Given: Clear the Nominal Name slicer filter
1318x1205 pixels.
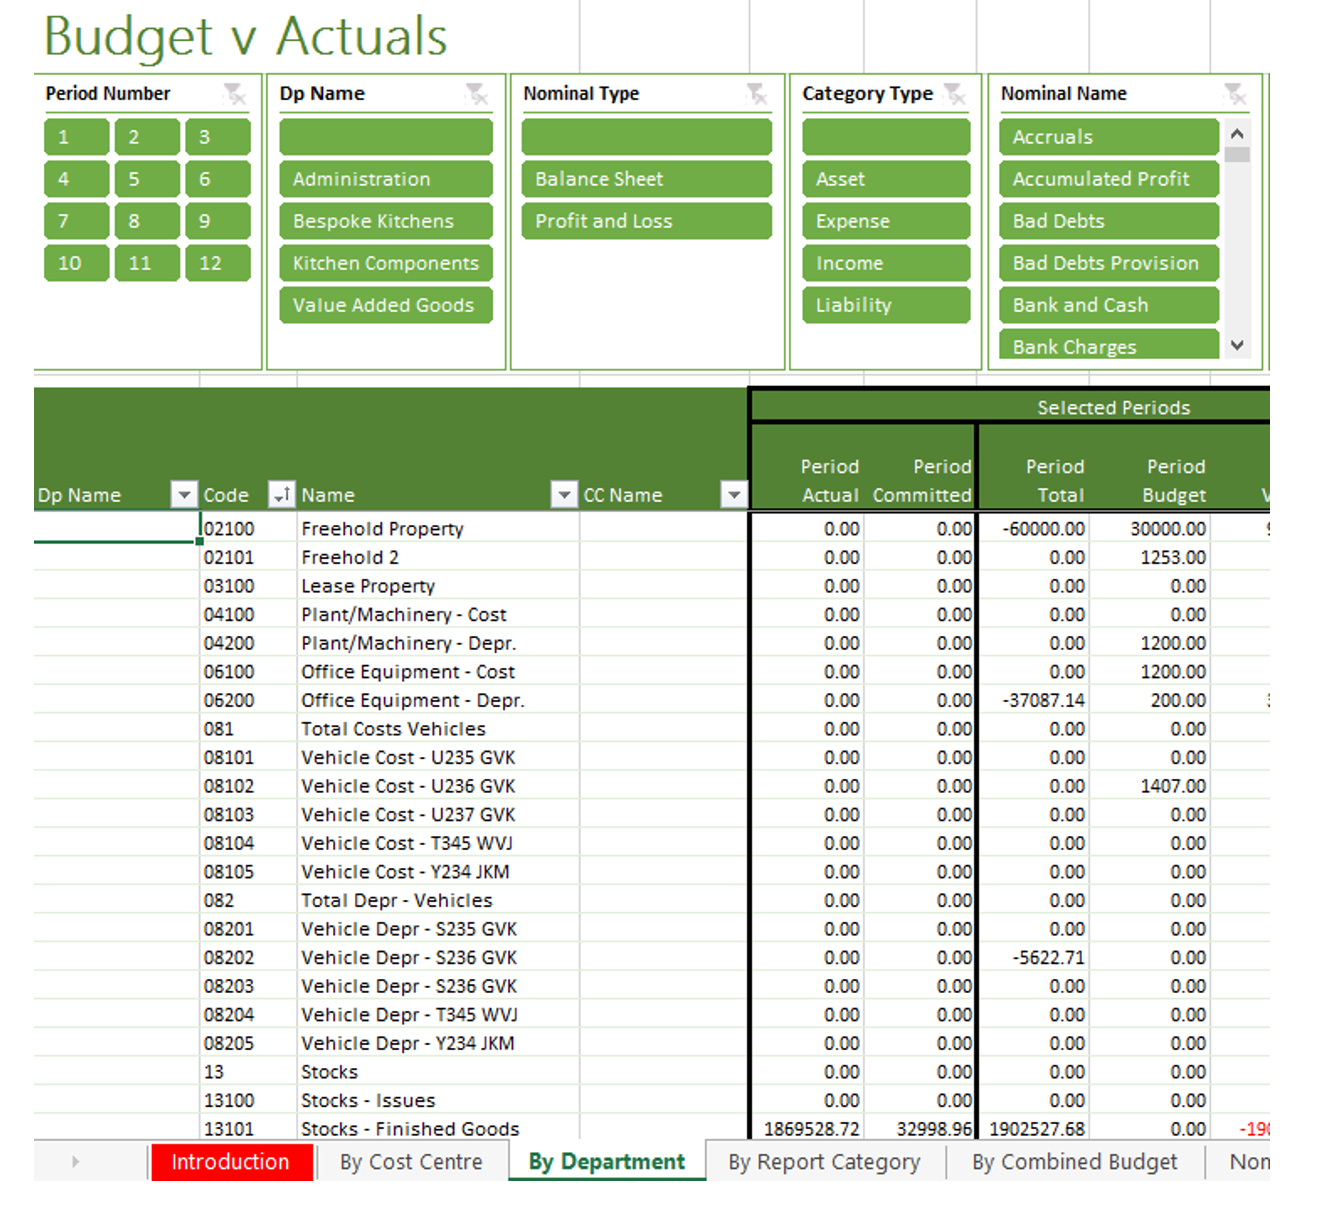Looking at the screenshot, I should pyautogui.click(x=1235, y=94).
